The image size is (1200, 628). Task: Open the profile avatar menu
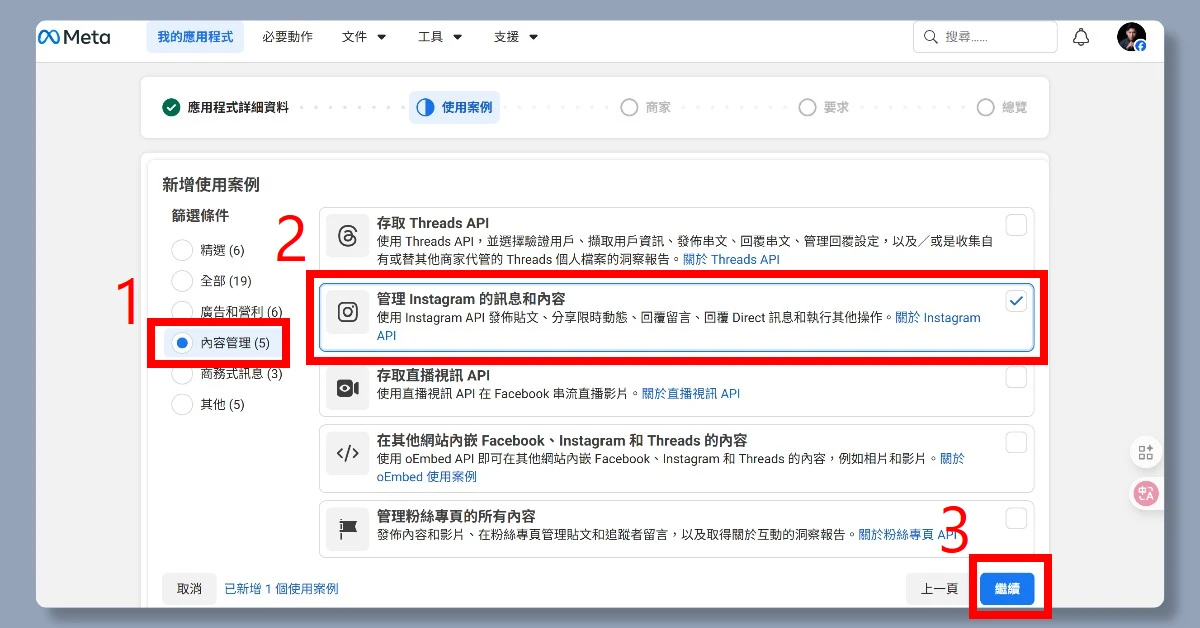coord(1131,37)
